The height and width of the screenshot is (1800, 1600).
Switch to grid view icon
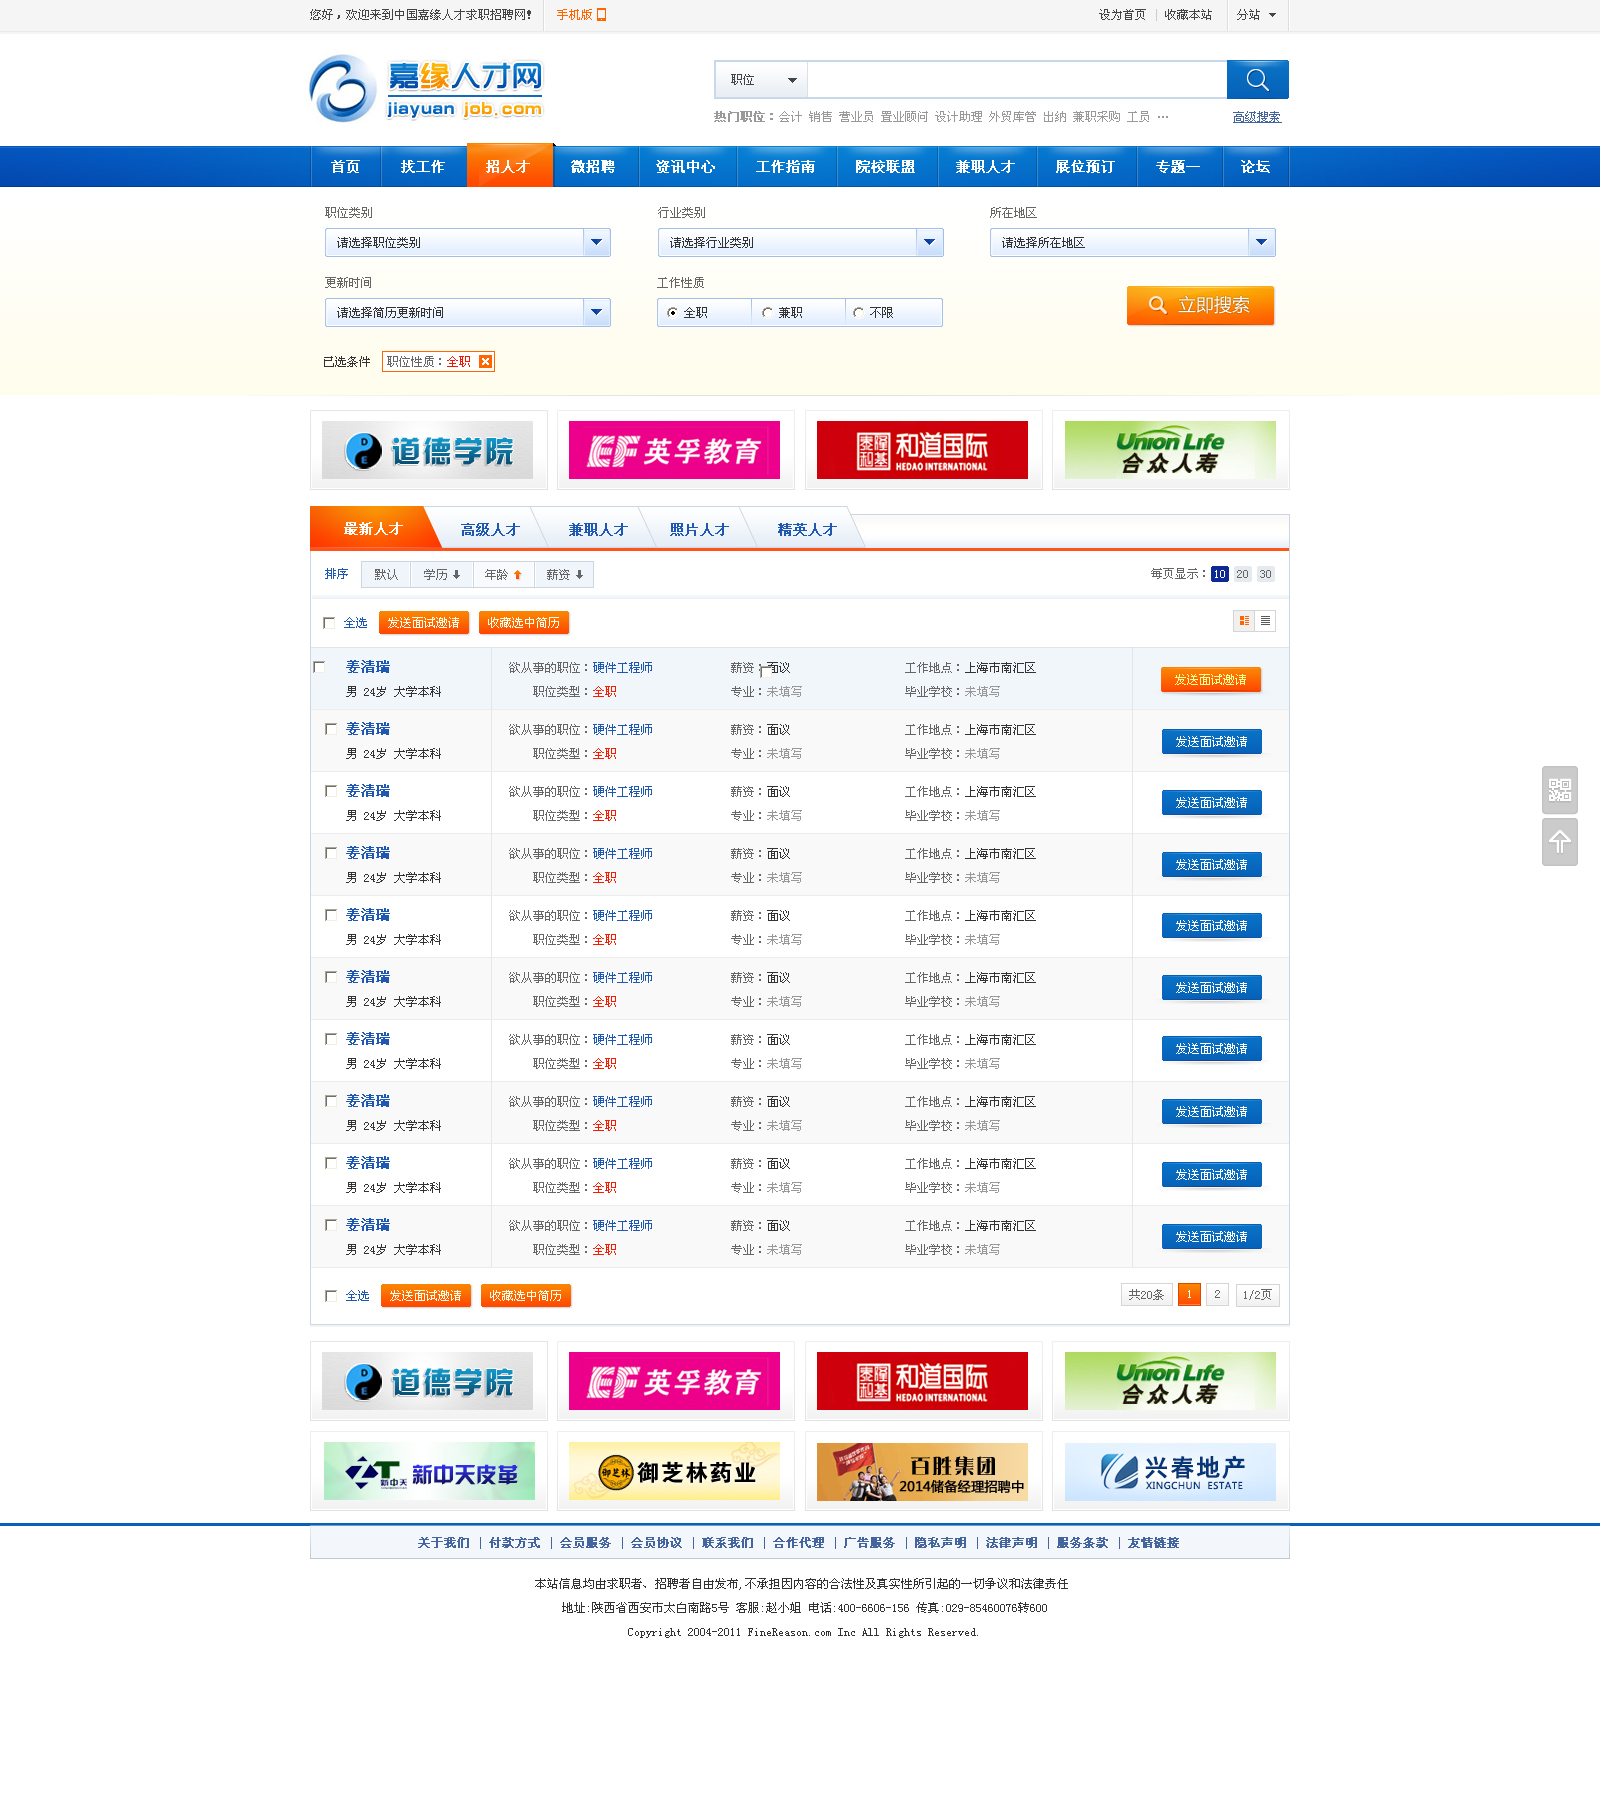pyautogui.click(x=1244, y=621)
